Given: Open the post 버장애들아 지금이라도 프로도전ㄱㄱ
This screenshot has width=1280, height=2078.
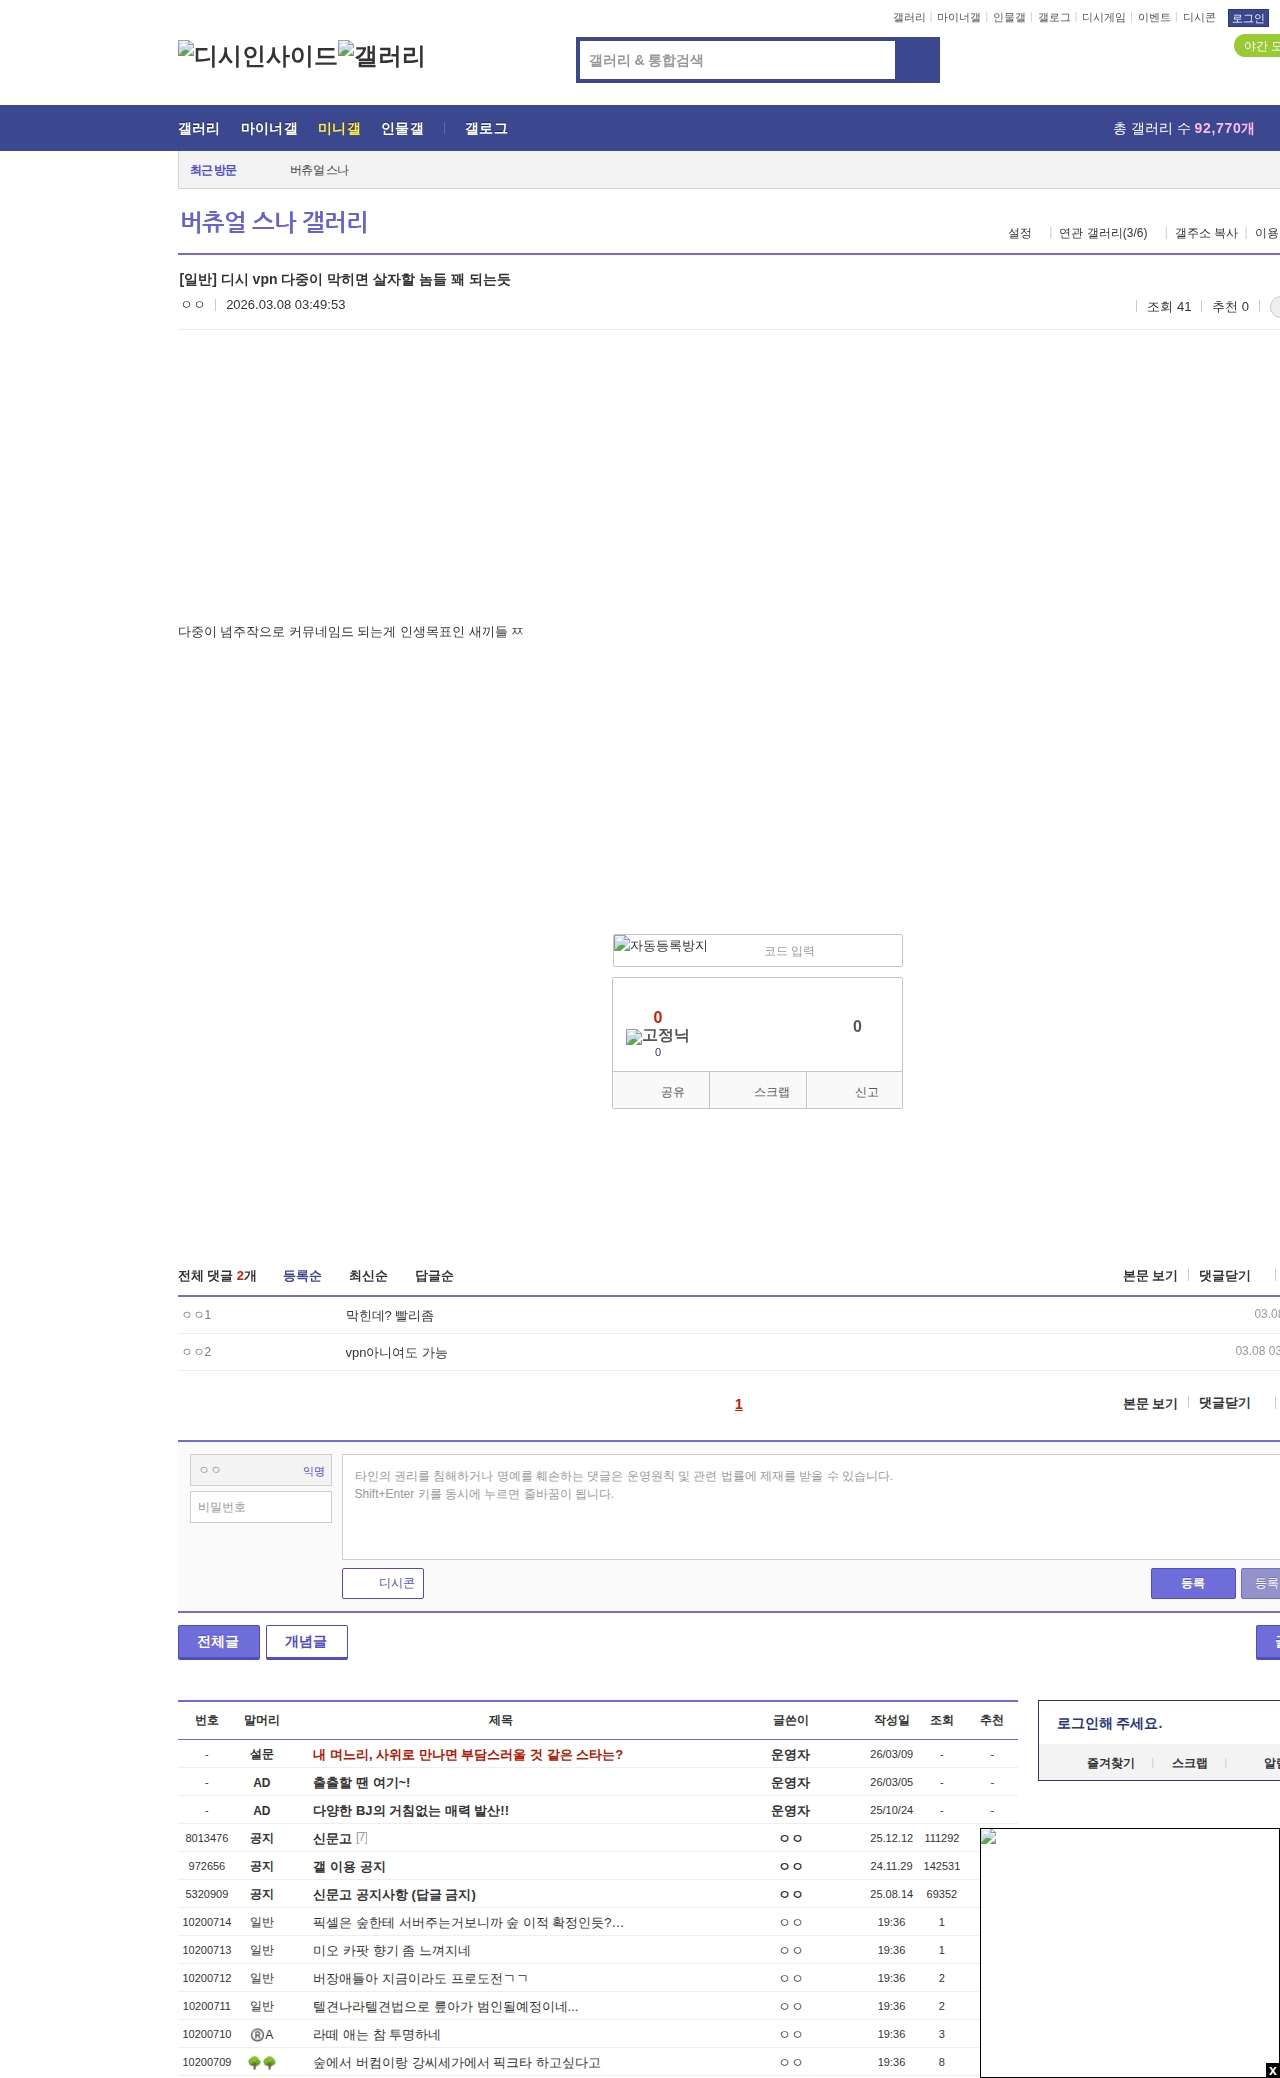Looking at the screenshot, I should click(421, 1978).
